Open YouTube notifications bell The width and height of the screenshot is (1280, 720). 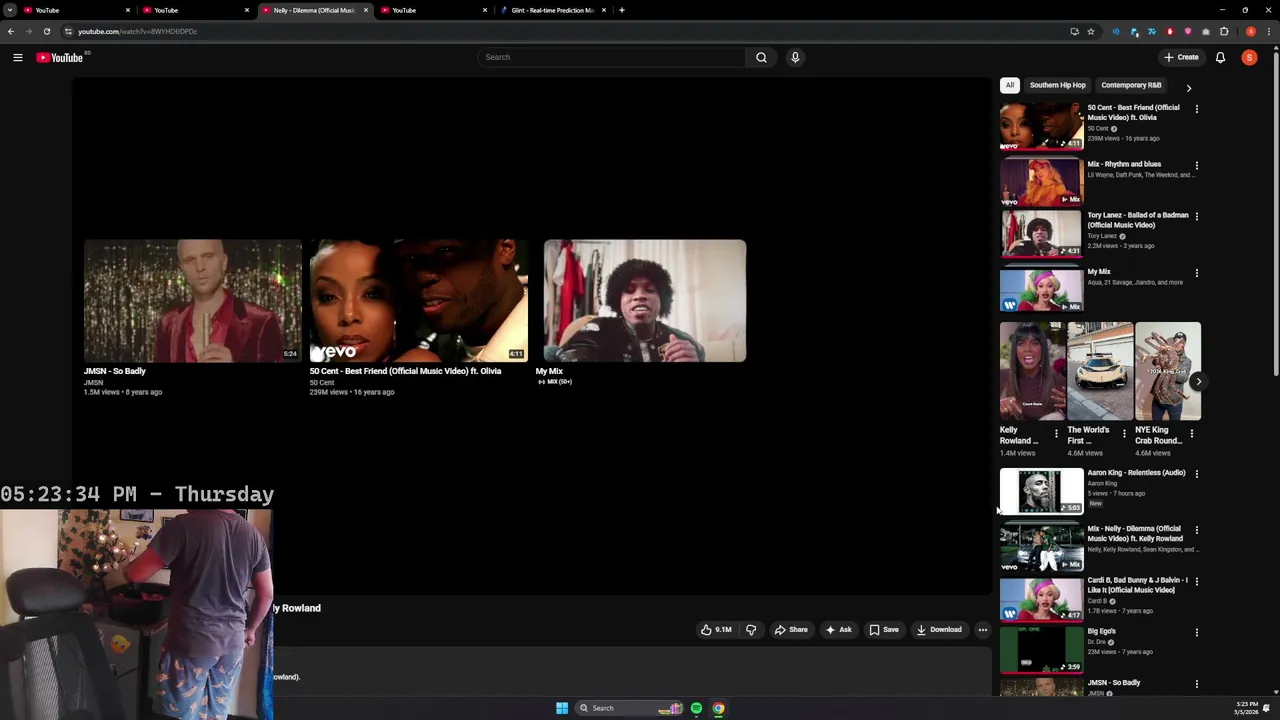tap(1220, 57)
